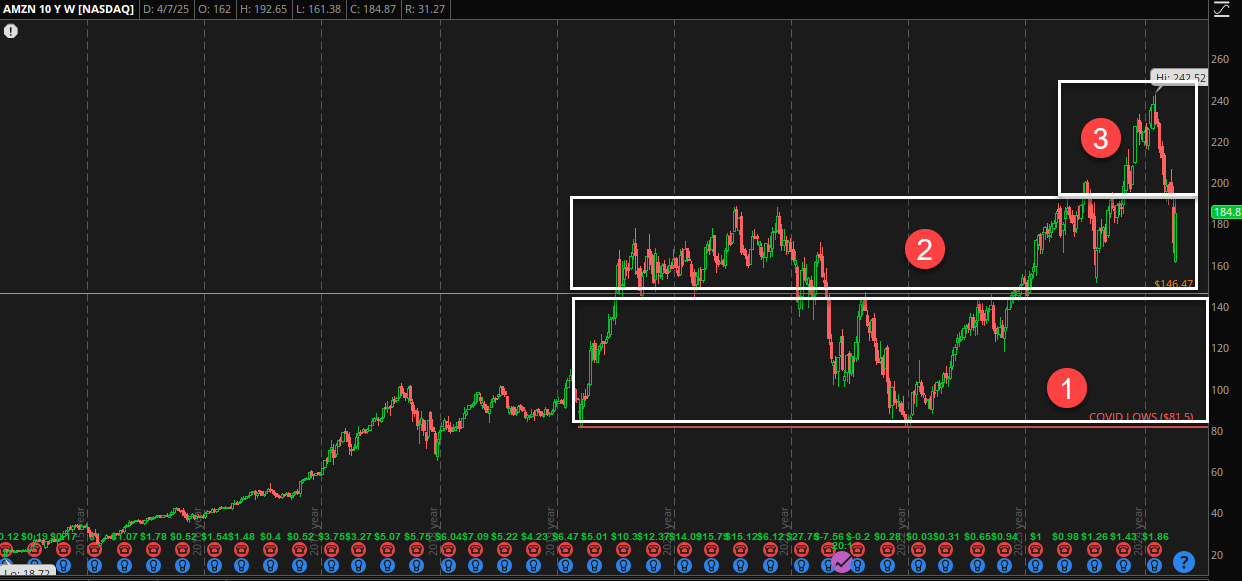Select the $12.37 earnings value

[651, 537]
